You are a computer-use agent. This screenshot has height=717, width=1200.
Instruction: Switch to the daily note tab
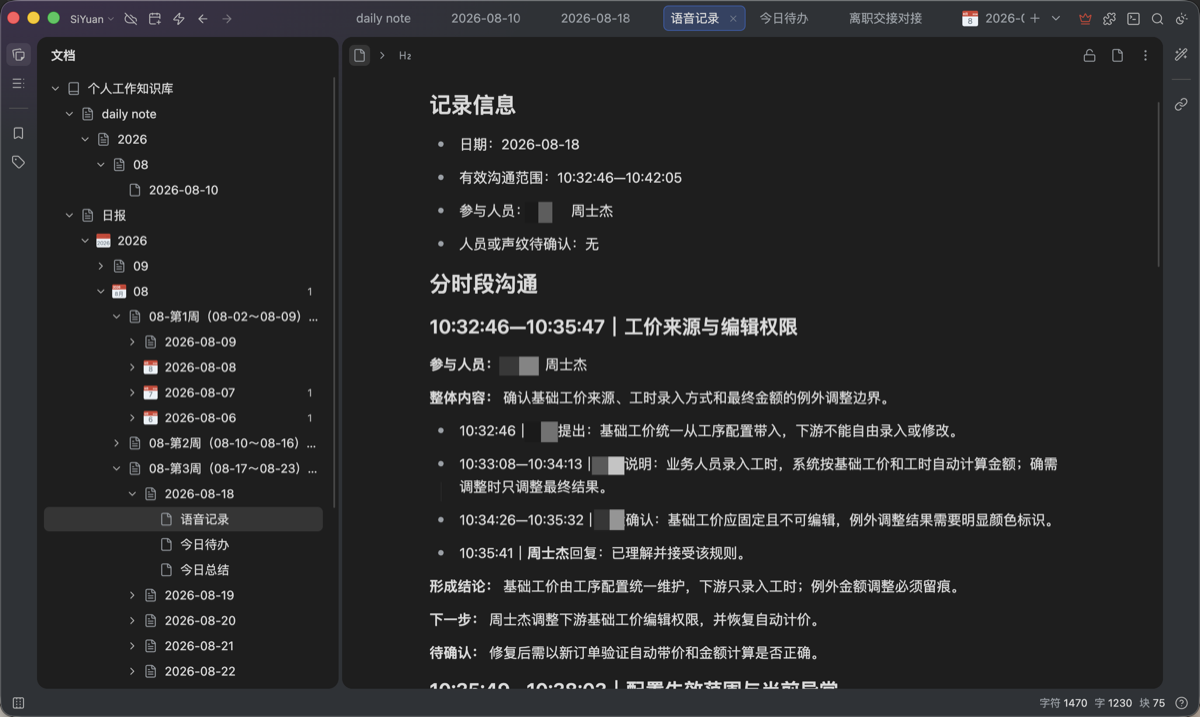[x=383, y=18]
